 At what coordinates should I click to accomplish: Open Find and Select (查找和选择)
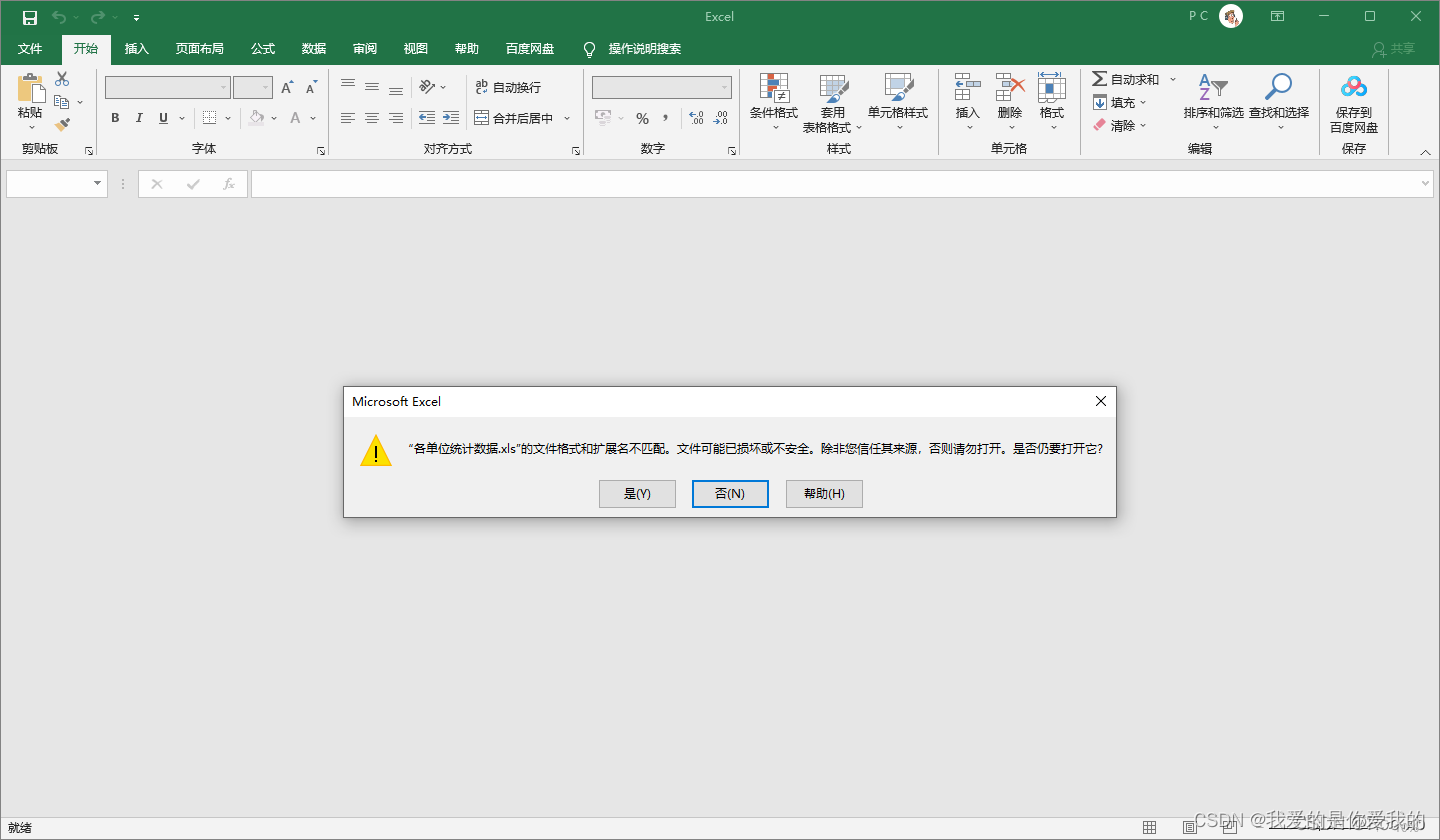pyautogui.click(x=1278, y=103)
